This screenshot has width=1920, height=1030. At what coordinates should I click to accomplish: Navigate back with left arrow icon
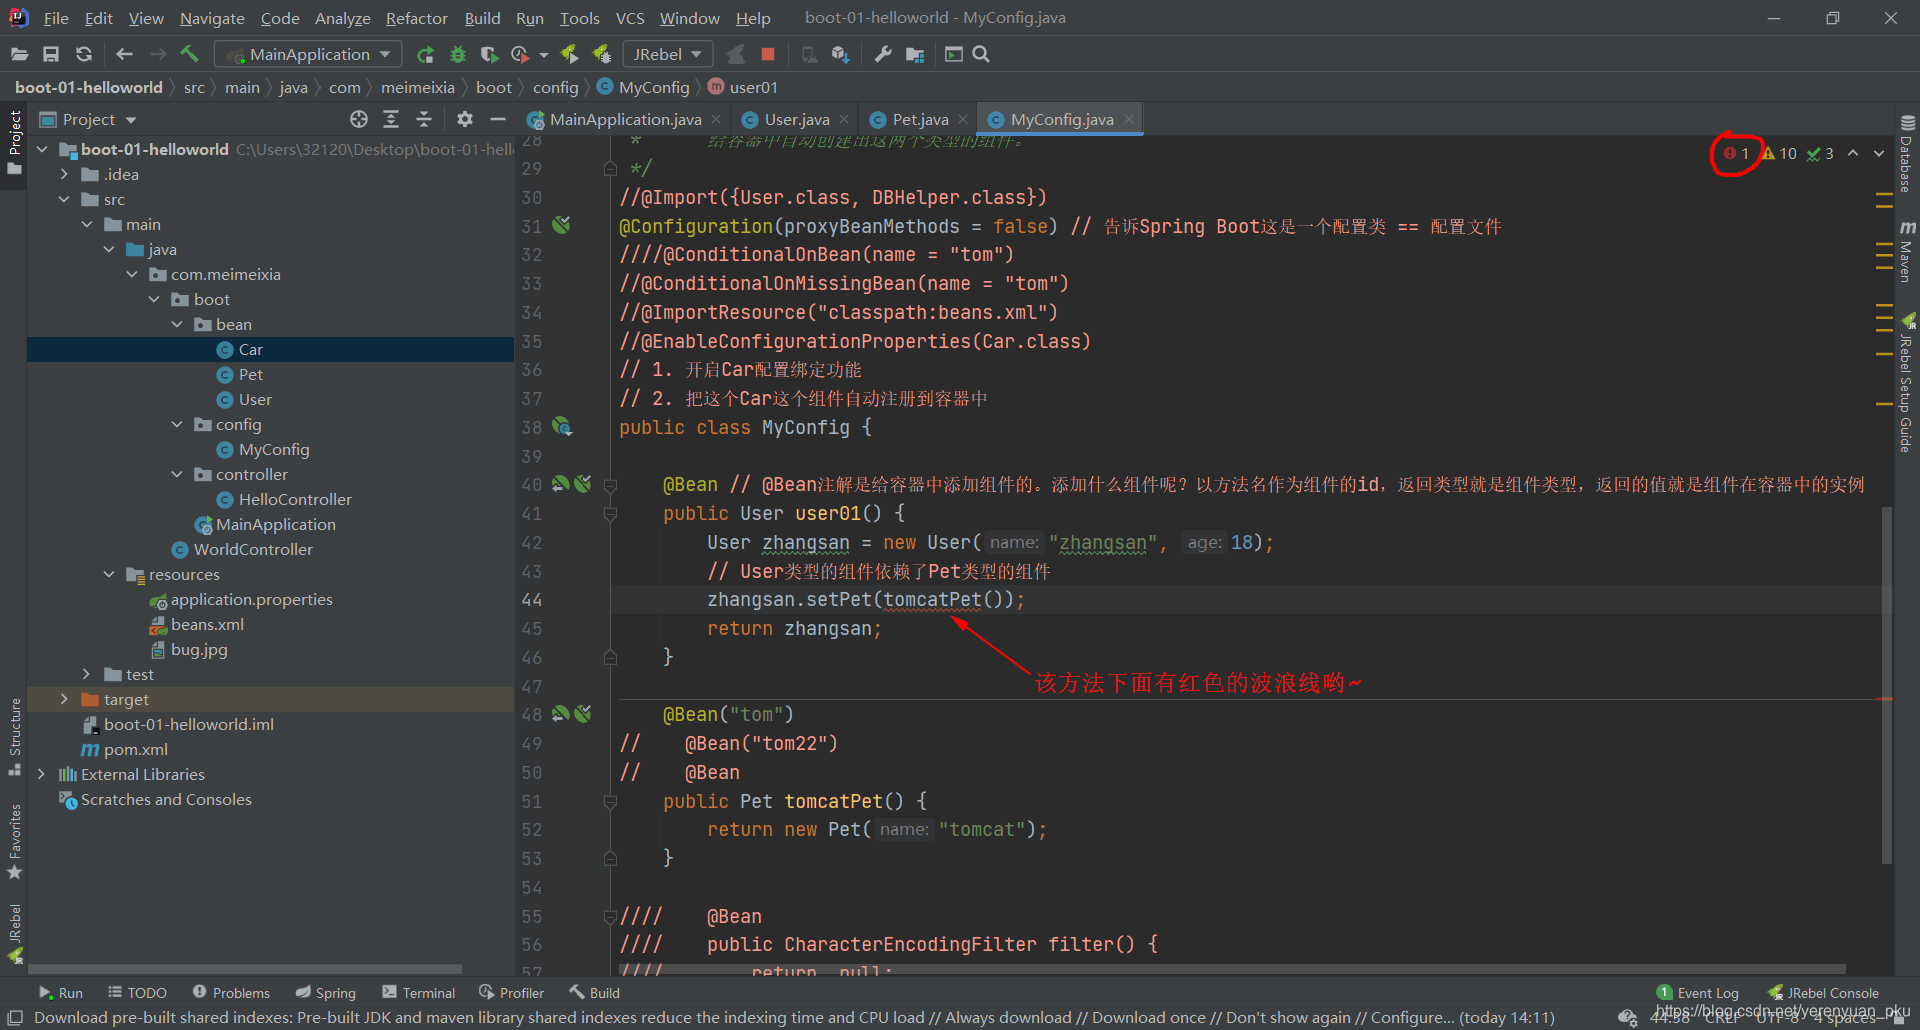[124, 54]
